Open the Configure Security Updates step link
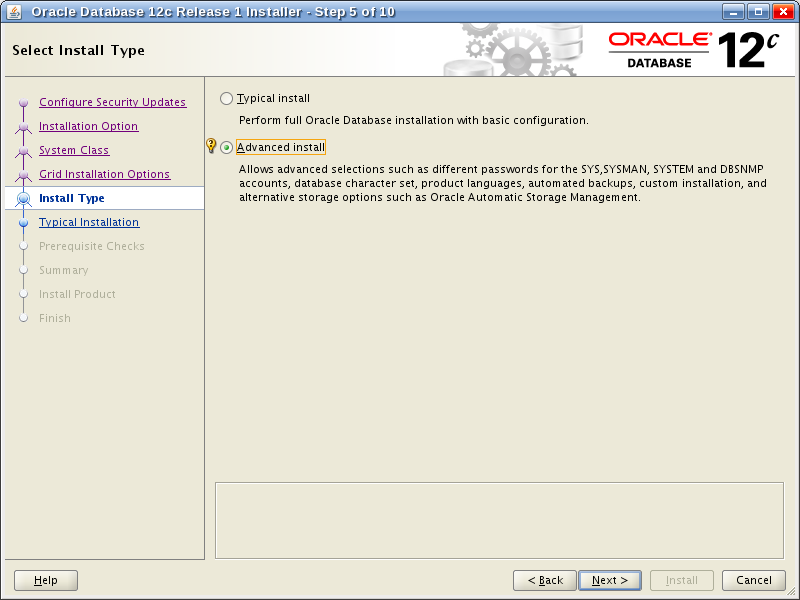Image resolution: width=800 pixels, height=600 pixels. point(112,102)
